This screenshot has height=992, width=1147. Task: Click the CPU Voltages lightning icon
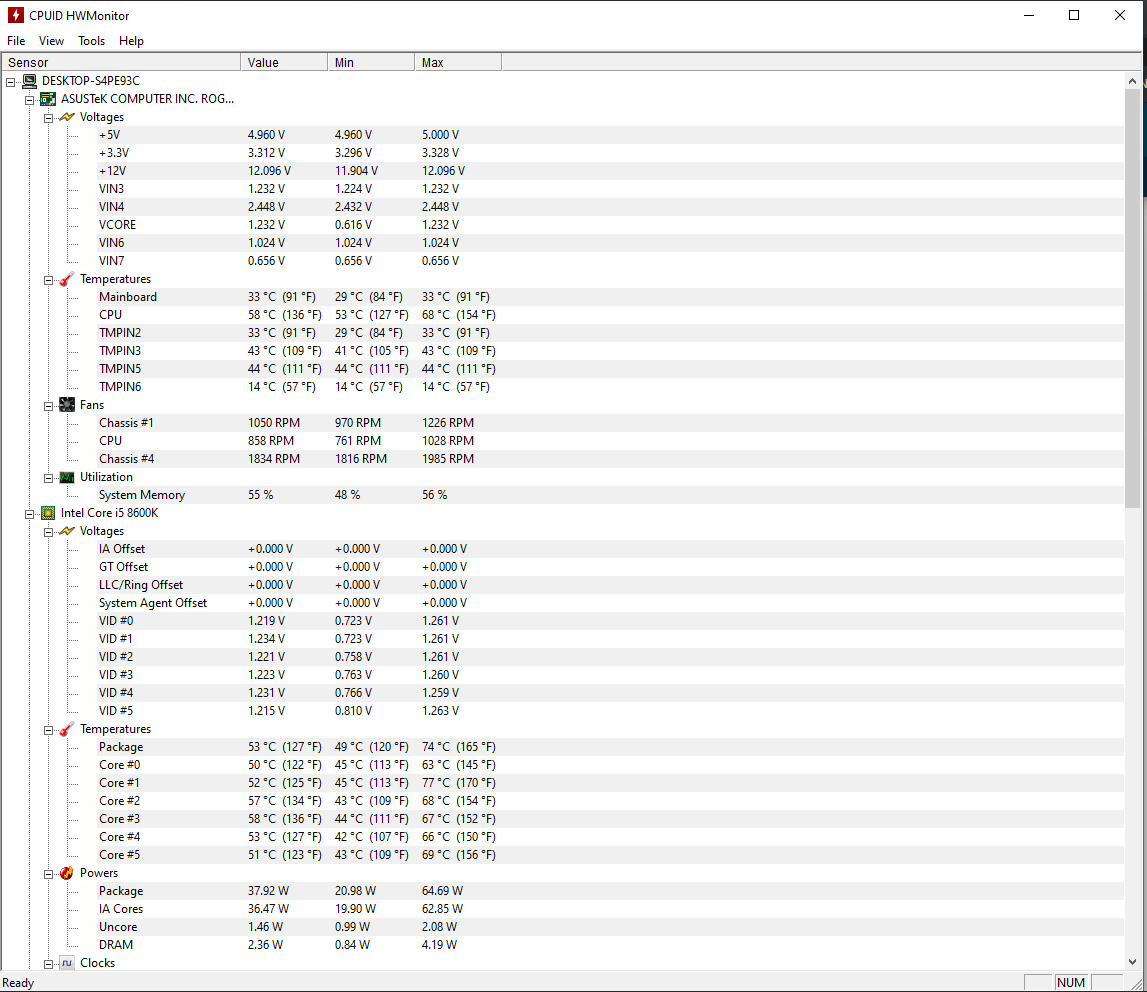tap(67, 531)
